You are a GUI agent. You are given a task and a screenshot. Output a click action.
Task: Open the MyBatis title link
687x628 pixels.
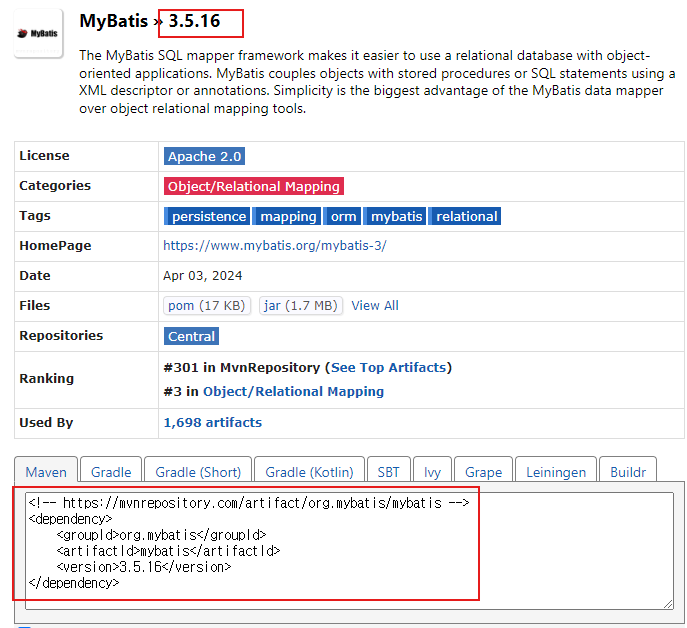point(113,21)
